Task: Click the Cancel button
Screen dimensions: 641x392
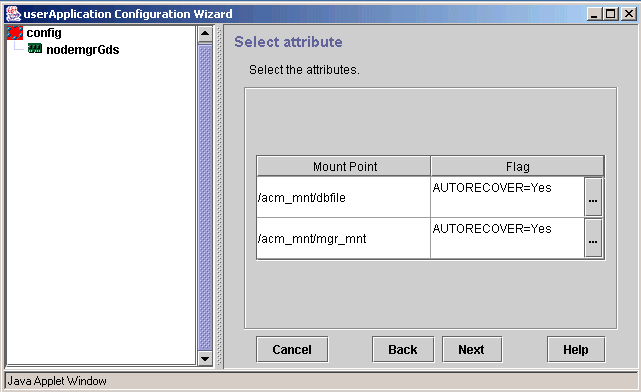Action: coord(292,349)
